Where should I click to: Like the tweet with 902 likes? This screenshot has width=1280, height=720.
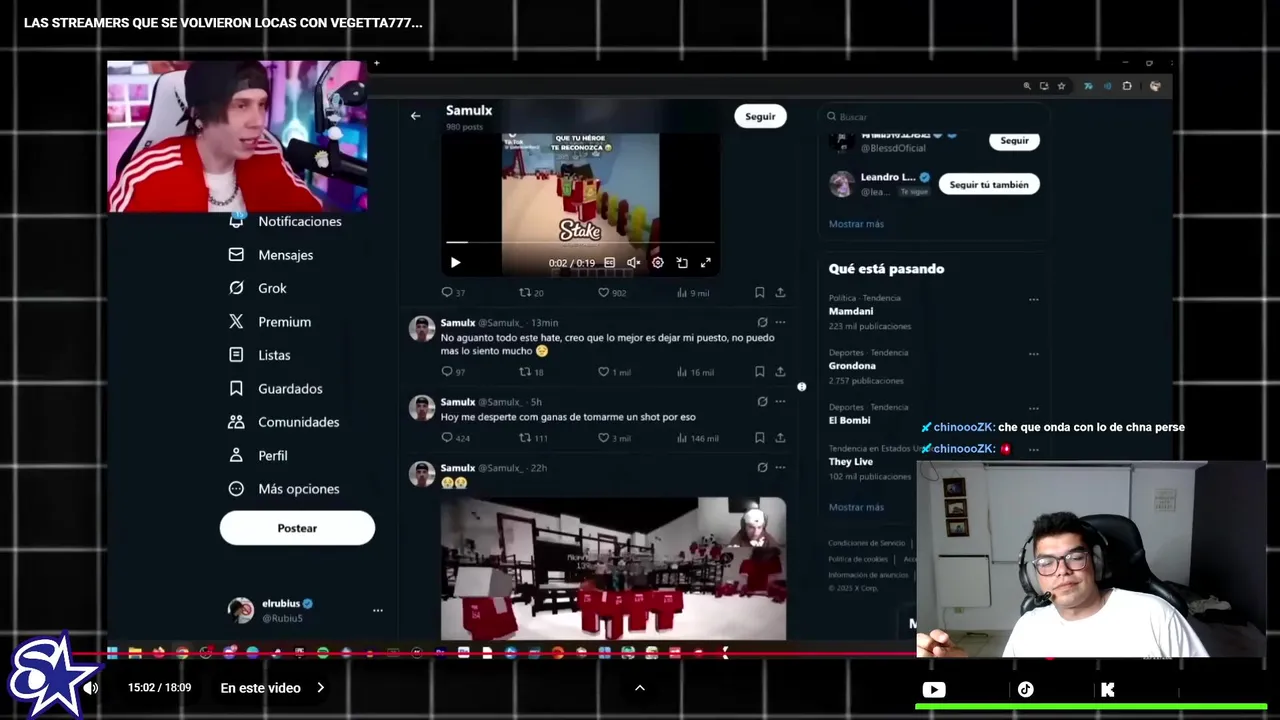[x=611, y=293]
